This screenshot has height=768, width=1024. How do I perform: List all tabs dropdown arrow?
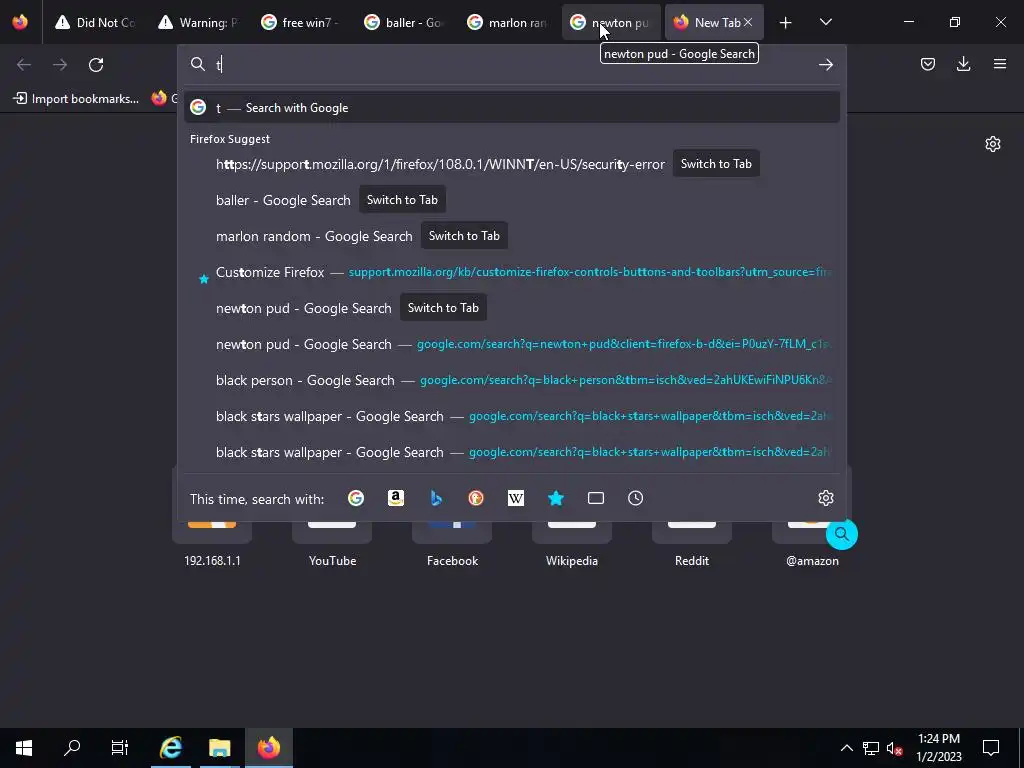pos(825,23)
